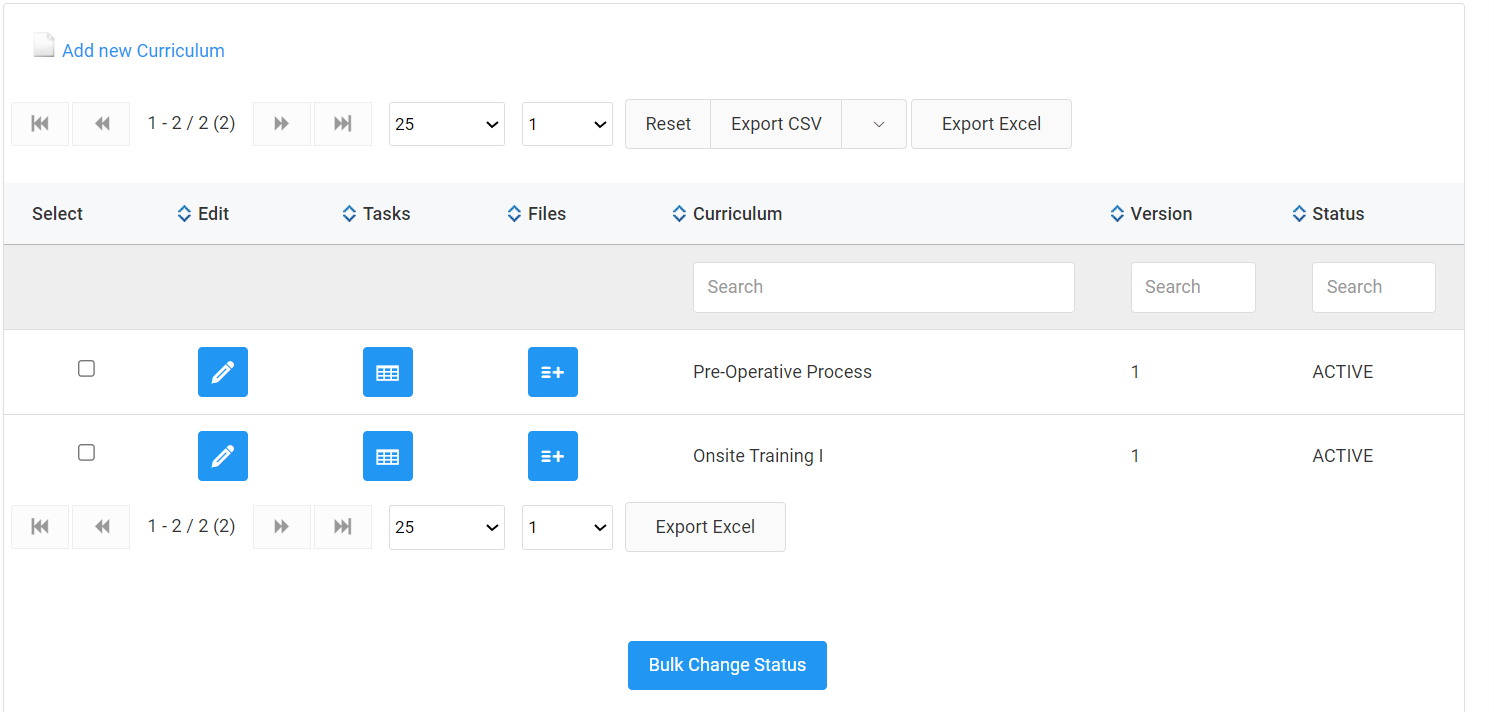Viewport: 1494px width, 712px height.
Task: Click version 1 of Pre-Operative Process row
Action: point(1135,372)
